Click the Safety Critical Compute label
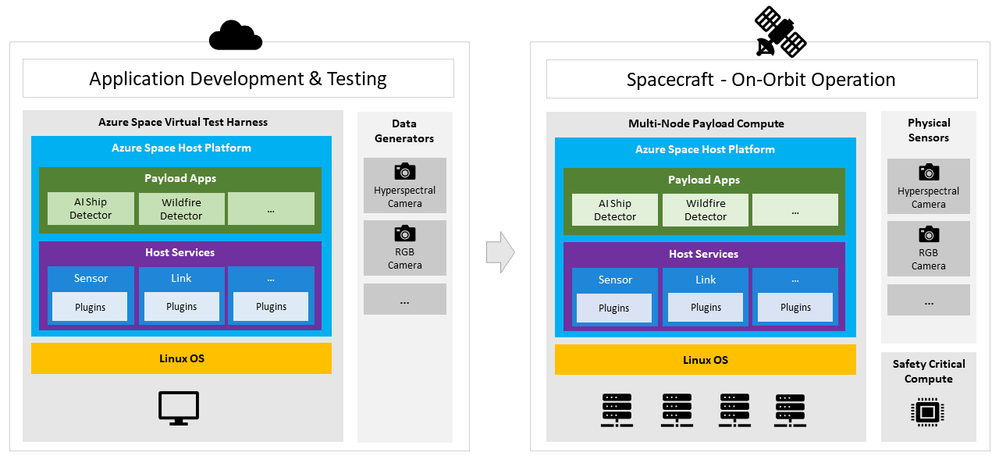The image size is (999, 460). (929, 371)
